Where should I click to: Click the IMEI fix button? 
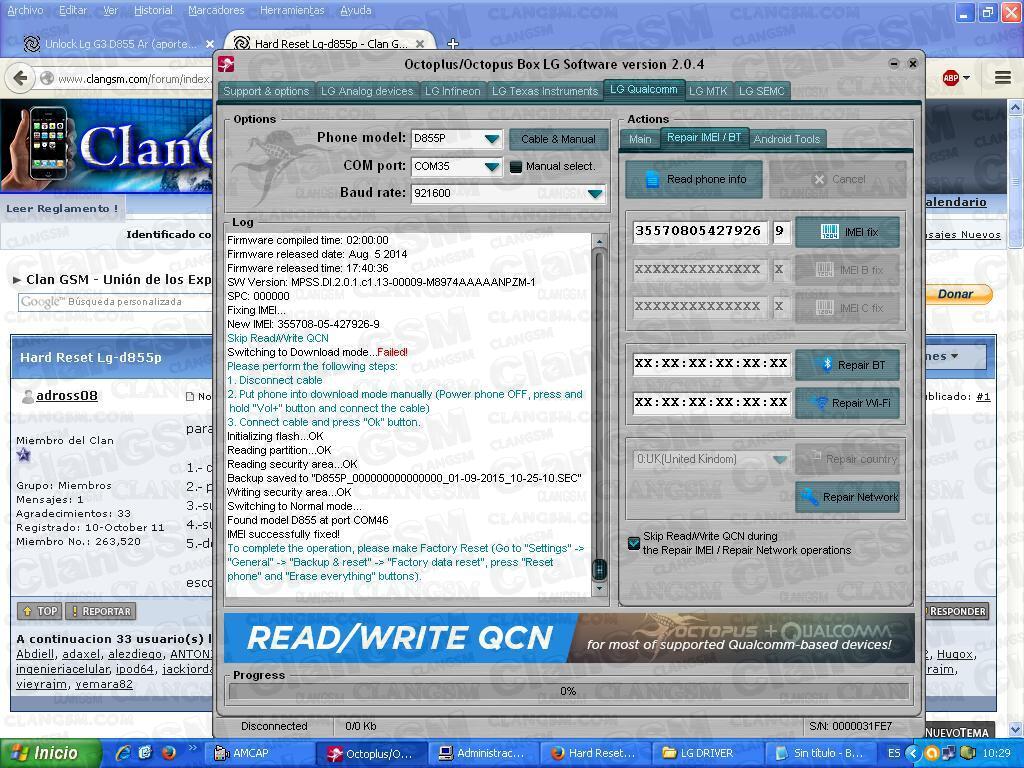click(847, 232)
